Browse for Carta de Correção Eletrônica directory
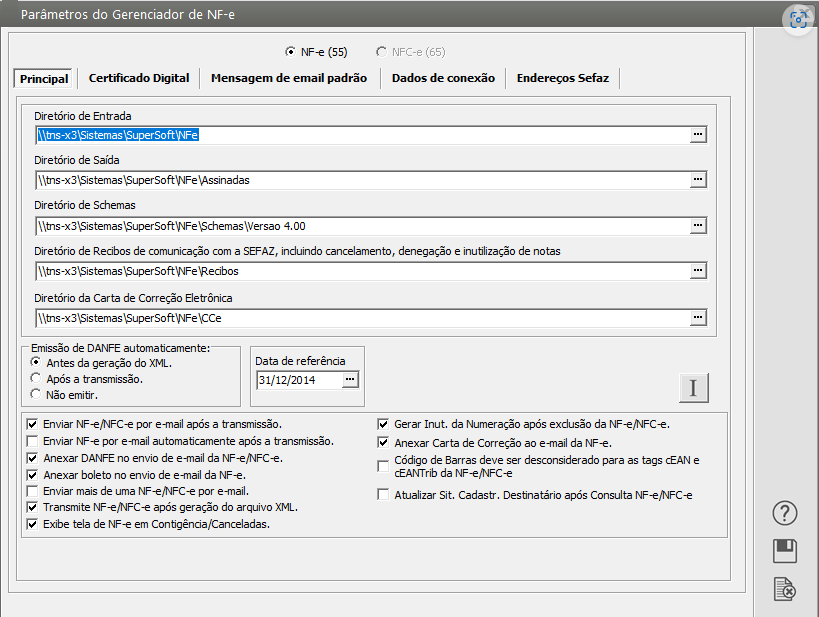 tap(698, 318)
